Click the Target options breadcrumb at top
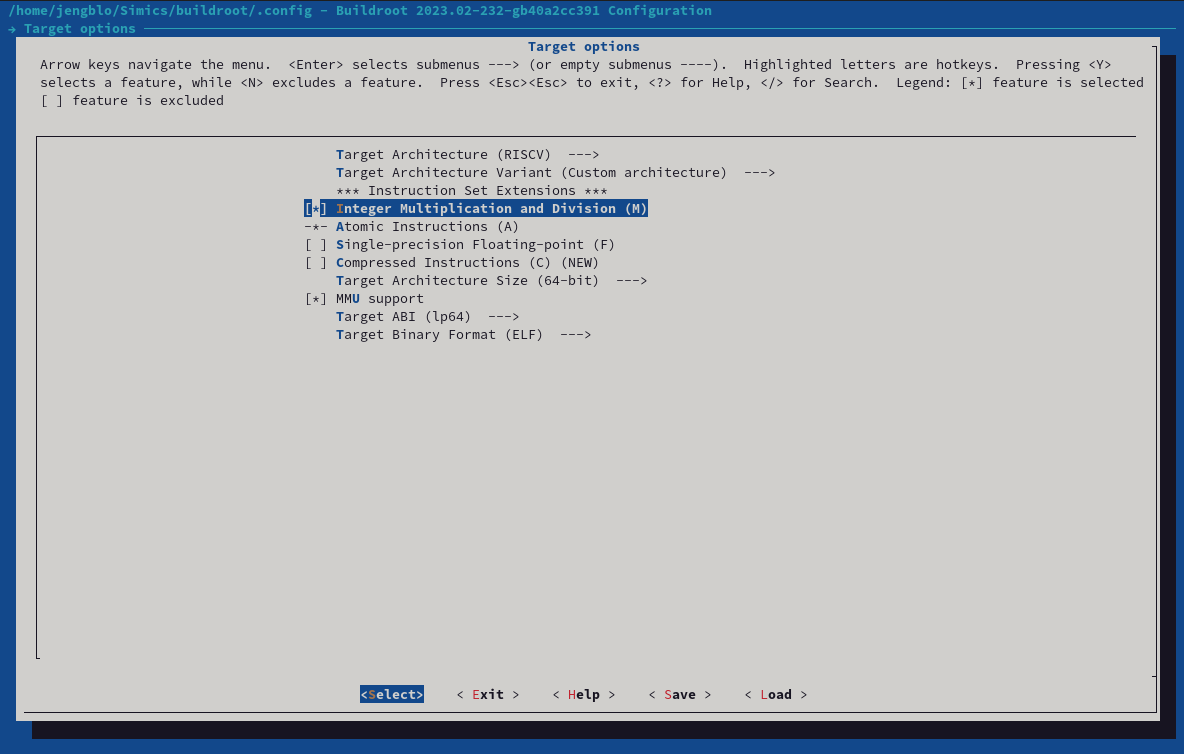This screenshot has height=754, width=1184. pyautogui.click(x=79, y=29)
